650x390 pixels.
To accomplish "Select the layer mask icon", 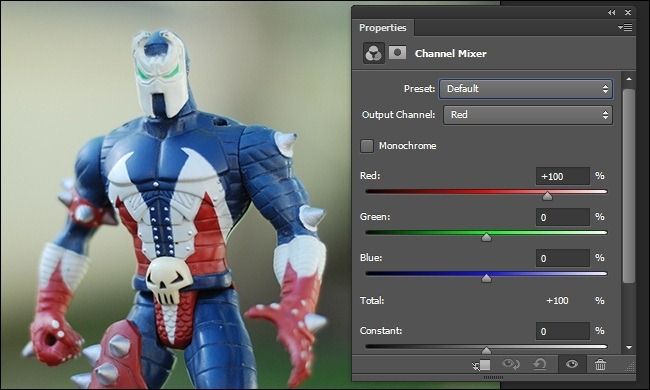I will point(397,53).
